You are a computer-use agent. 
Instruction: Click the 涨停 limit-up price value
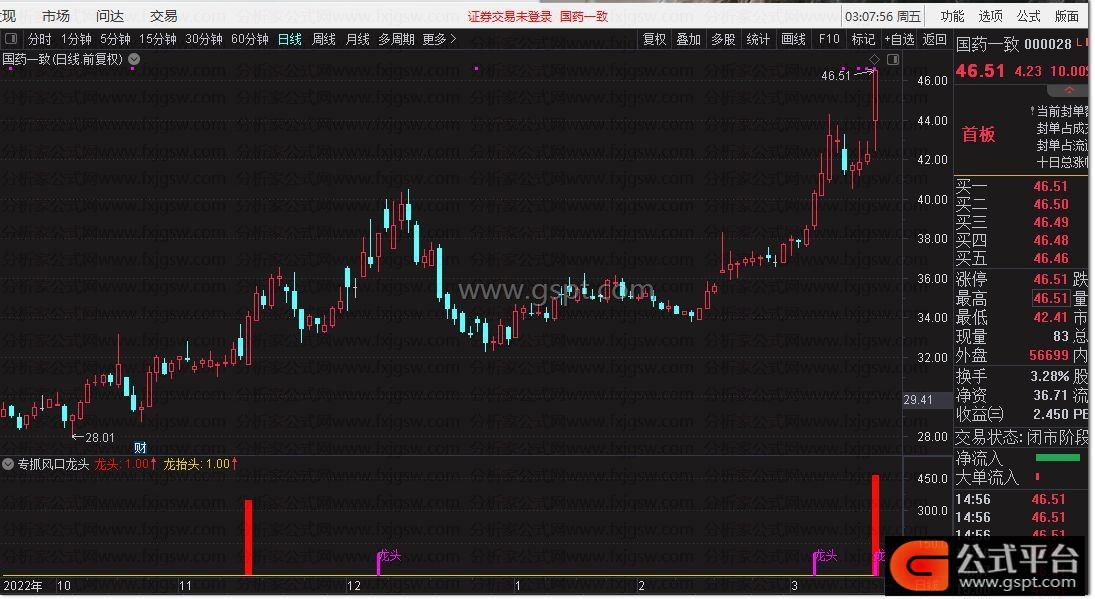[x=1051, y=279]
